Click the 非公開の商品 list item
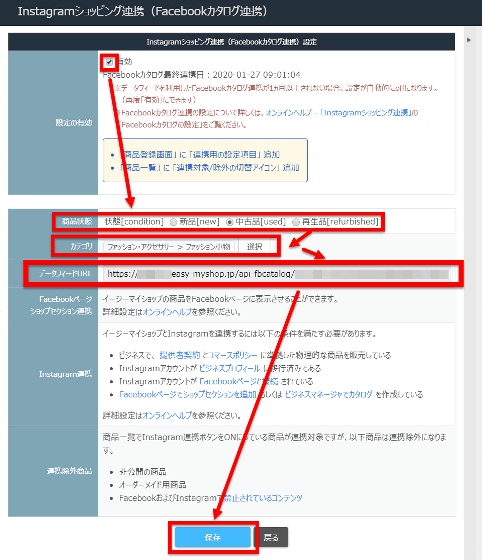 [143, 471]
